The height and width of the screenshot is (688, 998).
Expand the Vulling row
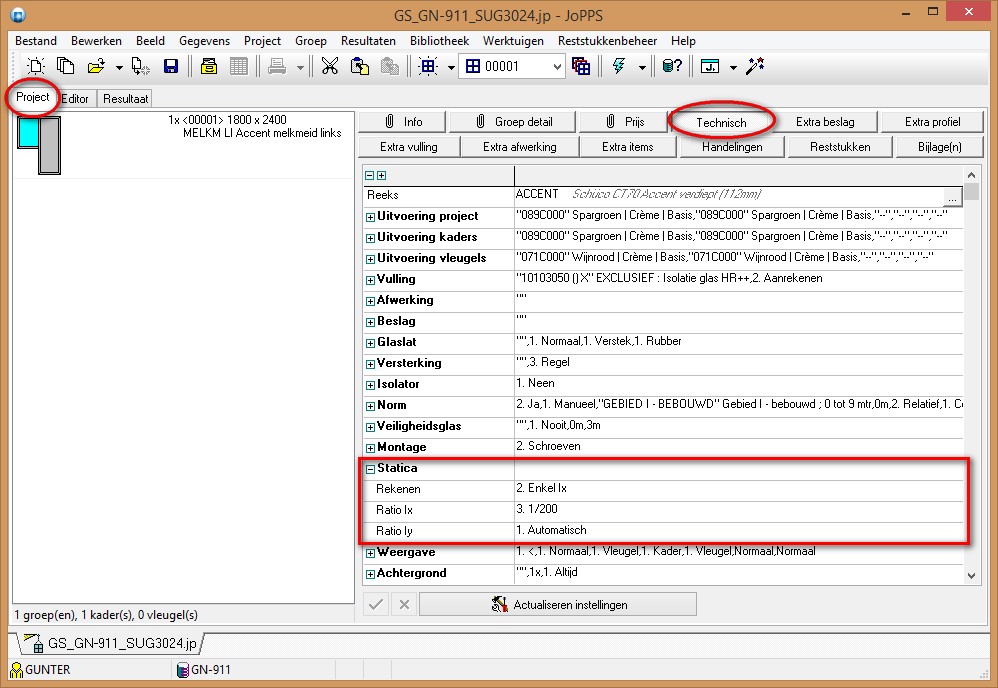(x=370, y=280)
